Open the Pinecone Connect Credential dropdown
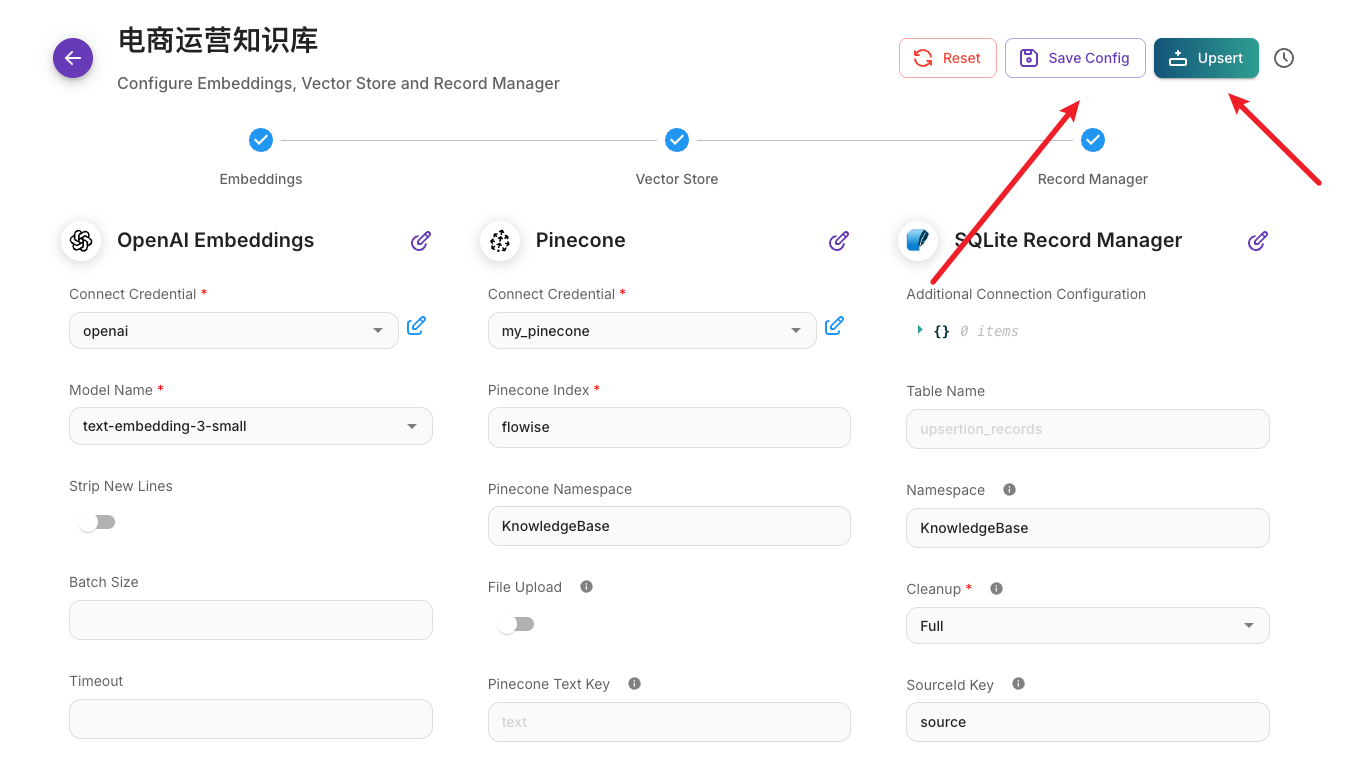The image size is (1365, 767). click(x=652, y=331)
